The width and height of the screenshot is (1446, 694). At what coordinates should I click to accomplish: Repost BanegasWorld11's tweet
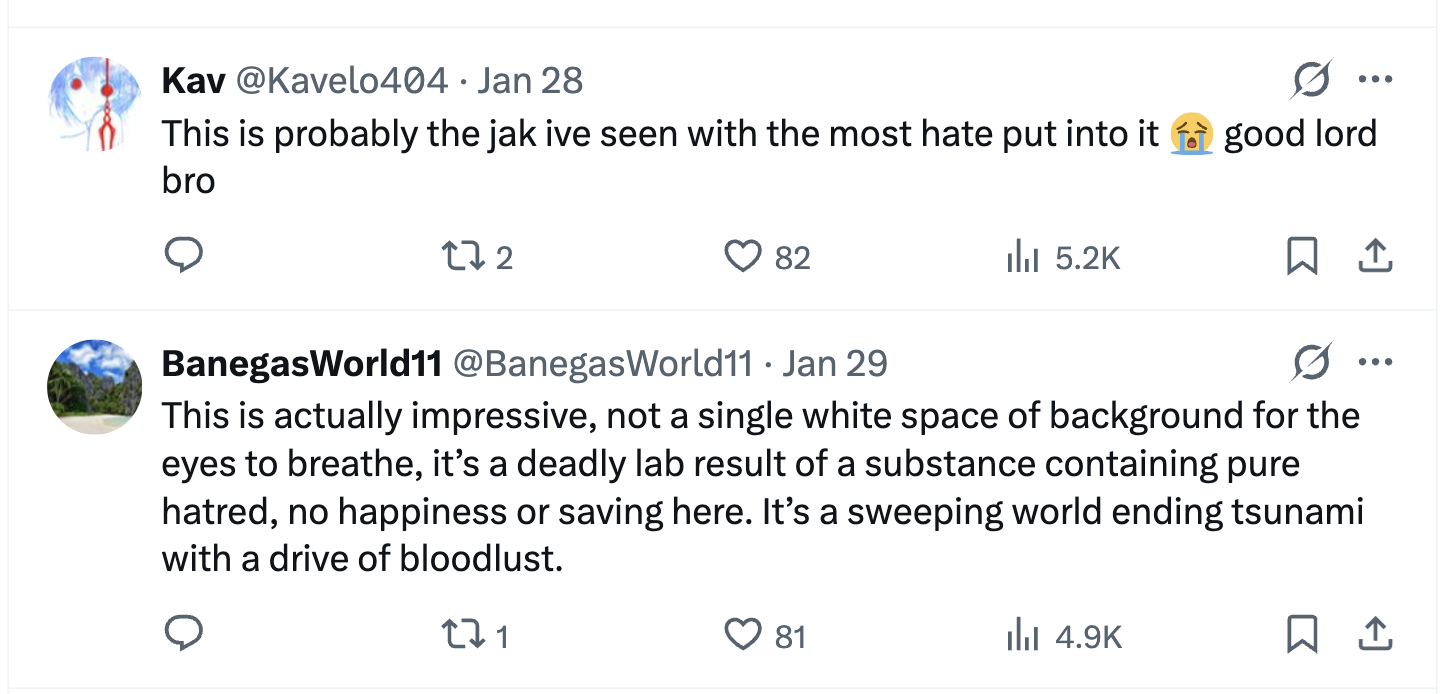click(x=464, y=634)
